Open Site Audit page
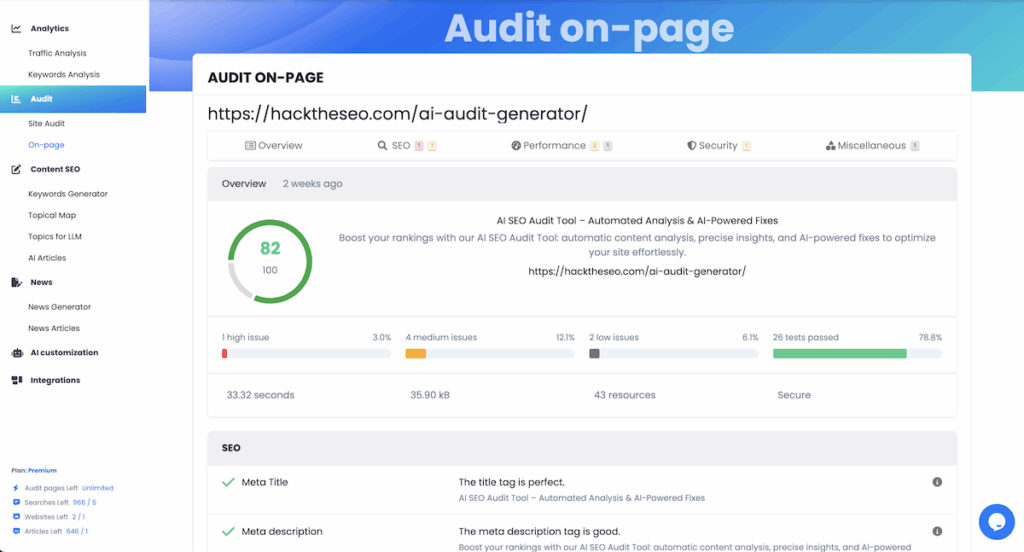The width and height of the screenshot is (1024, 552). 46,123
